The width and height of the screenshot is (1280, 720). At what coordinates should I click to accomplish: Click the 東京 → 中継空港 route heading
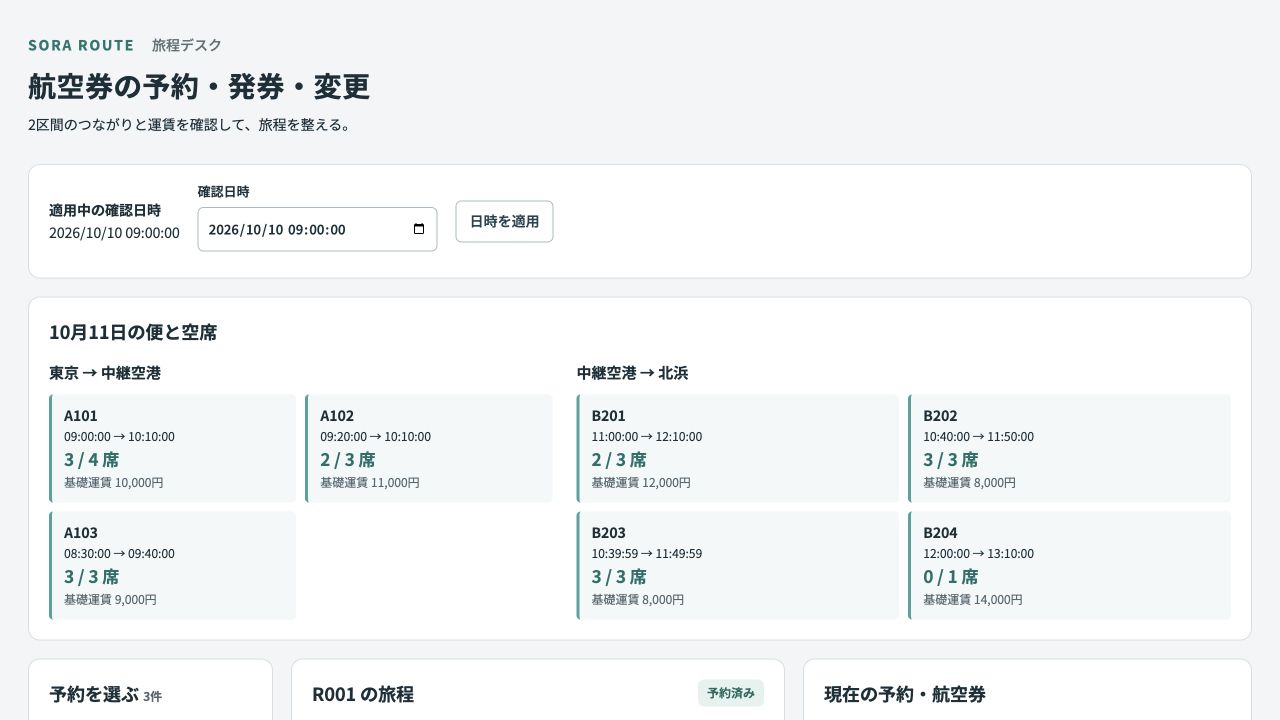[x=105, y=373]
